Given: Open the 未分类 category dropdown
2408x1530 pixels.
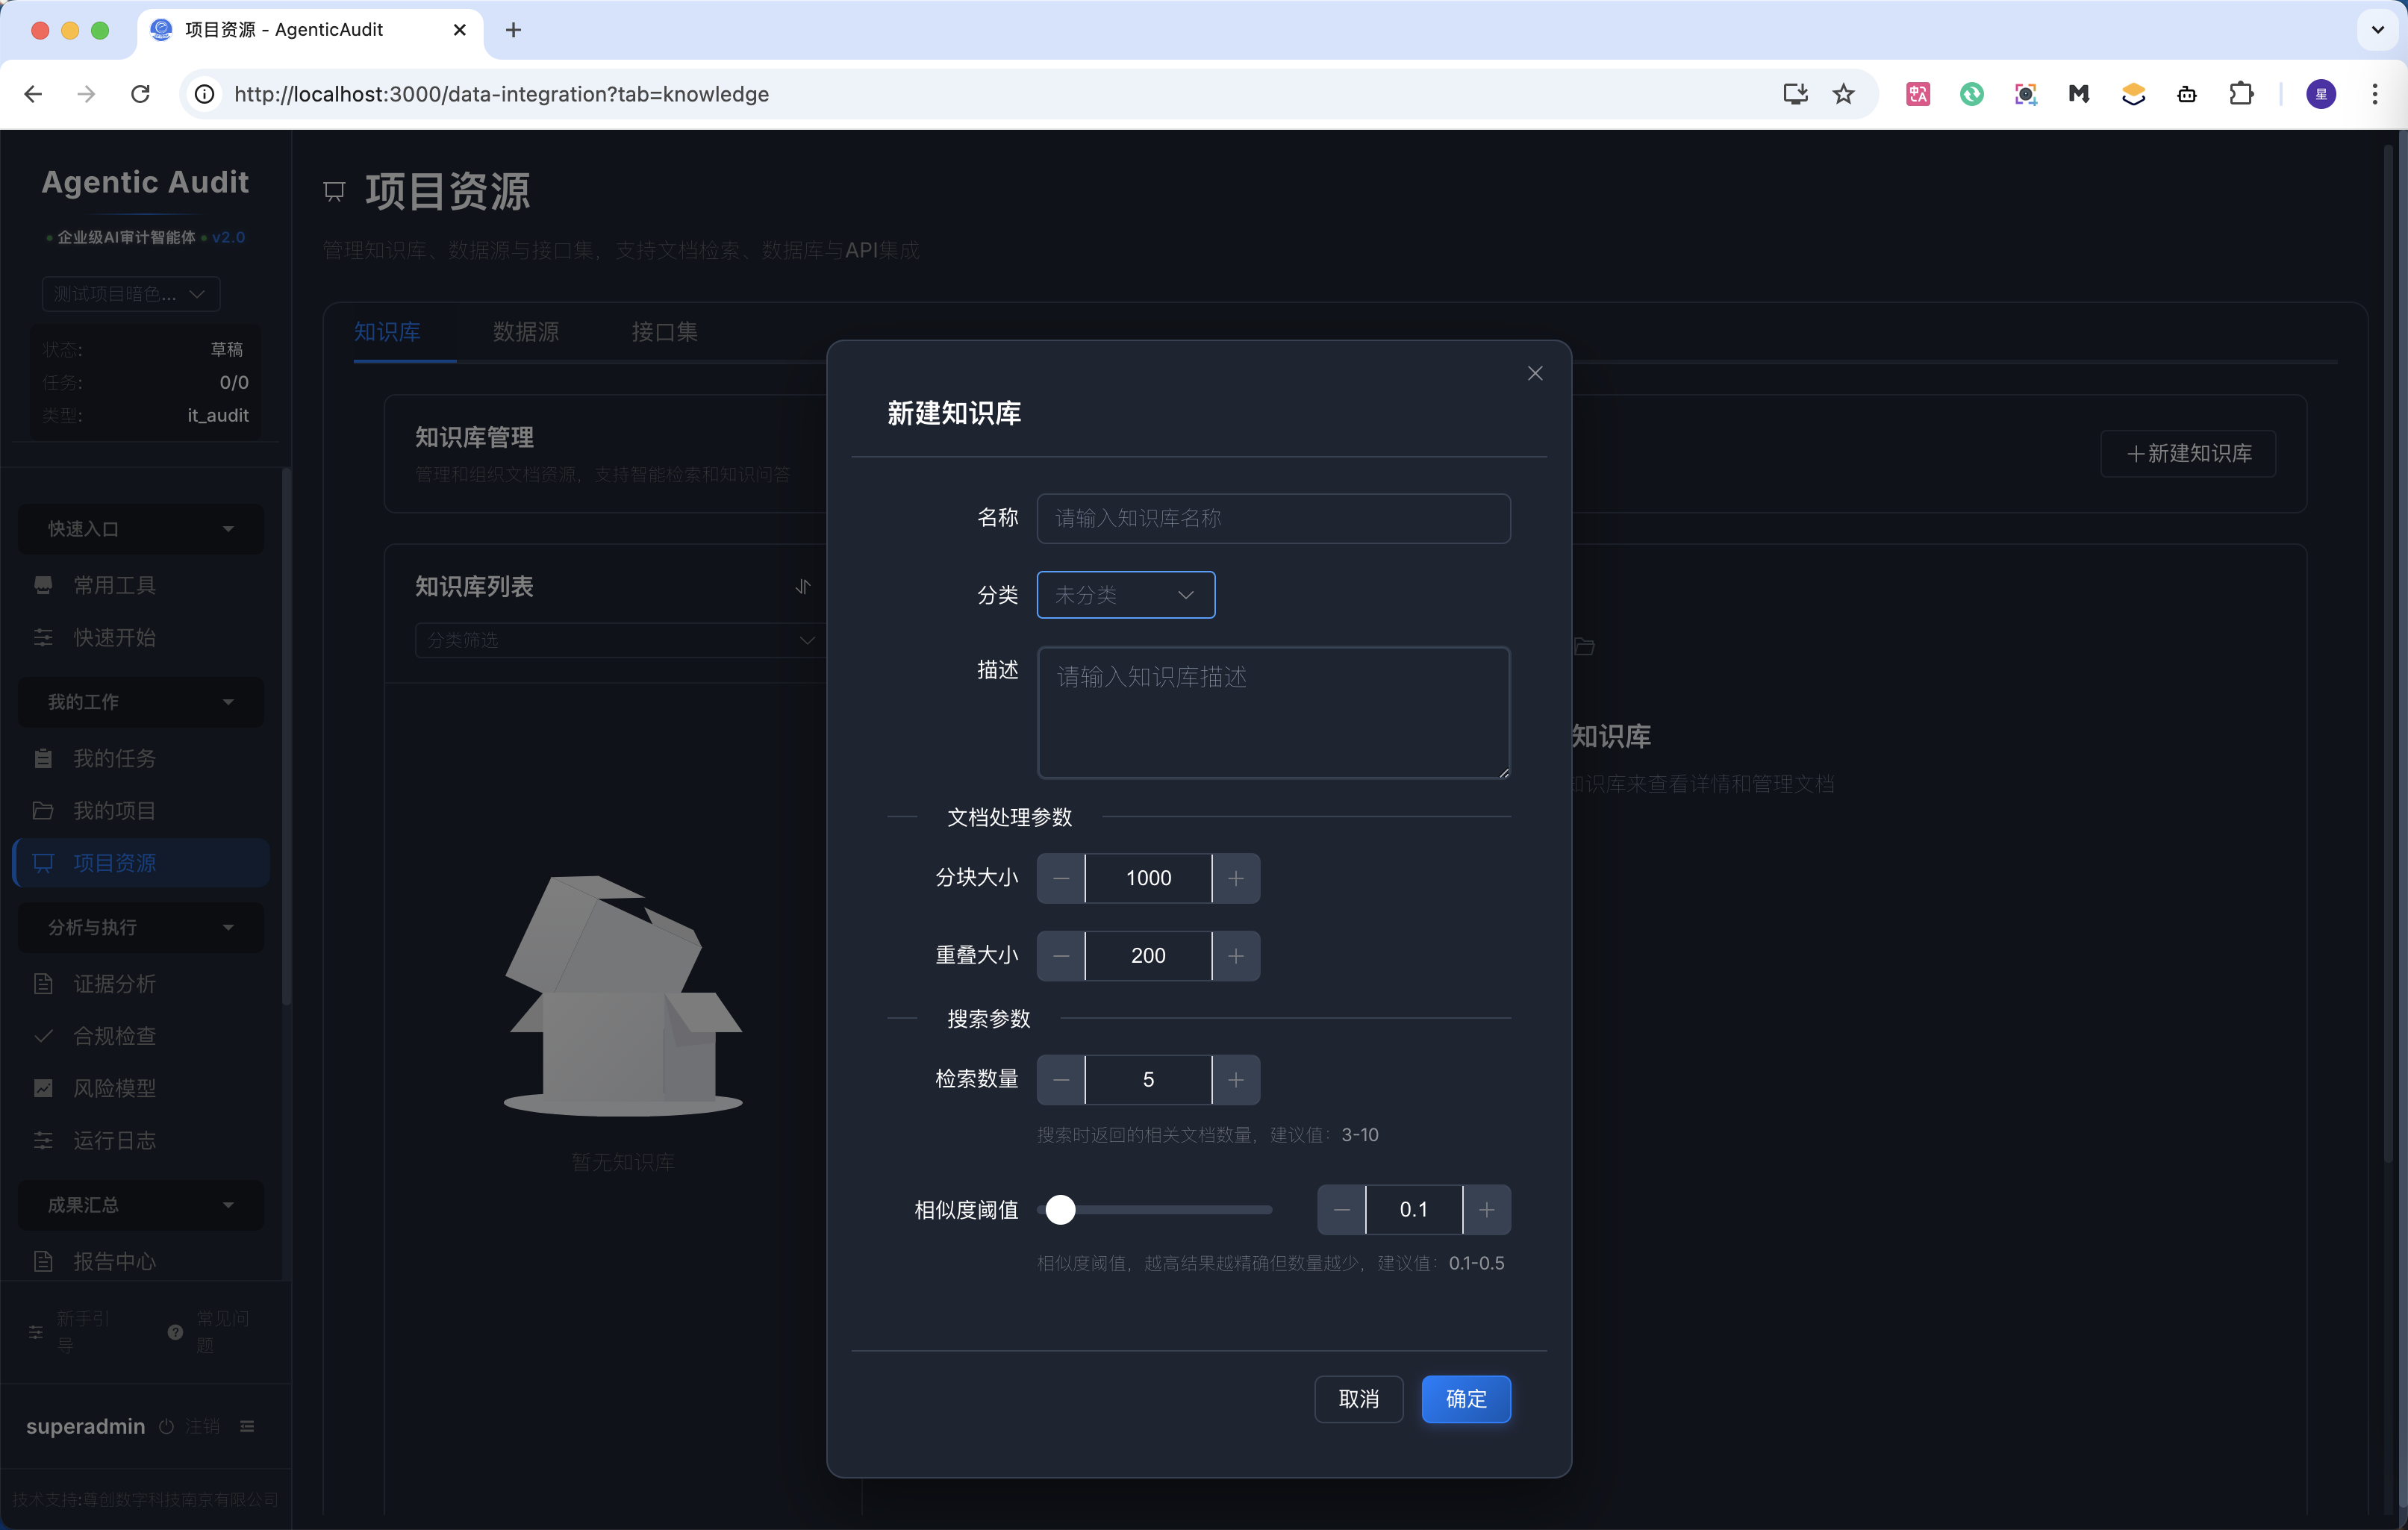Looking at the screenshot, I should [x=1125, y=594].
